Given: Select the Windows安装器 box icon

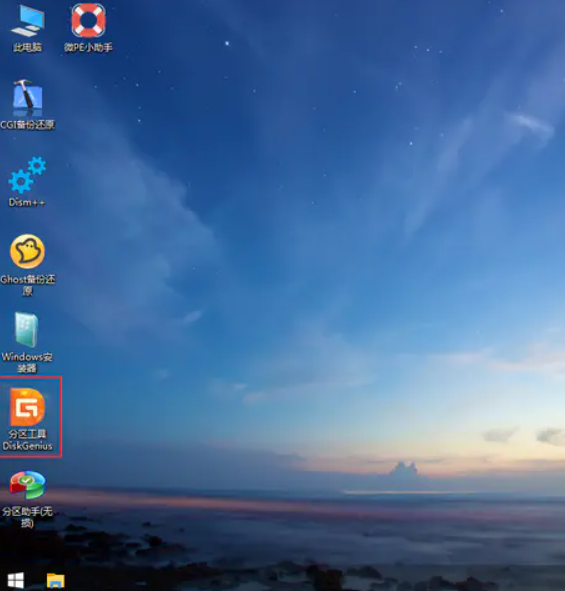Looking at the screenshot, I should 27,329.
